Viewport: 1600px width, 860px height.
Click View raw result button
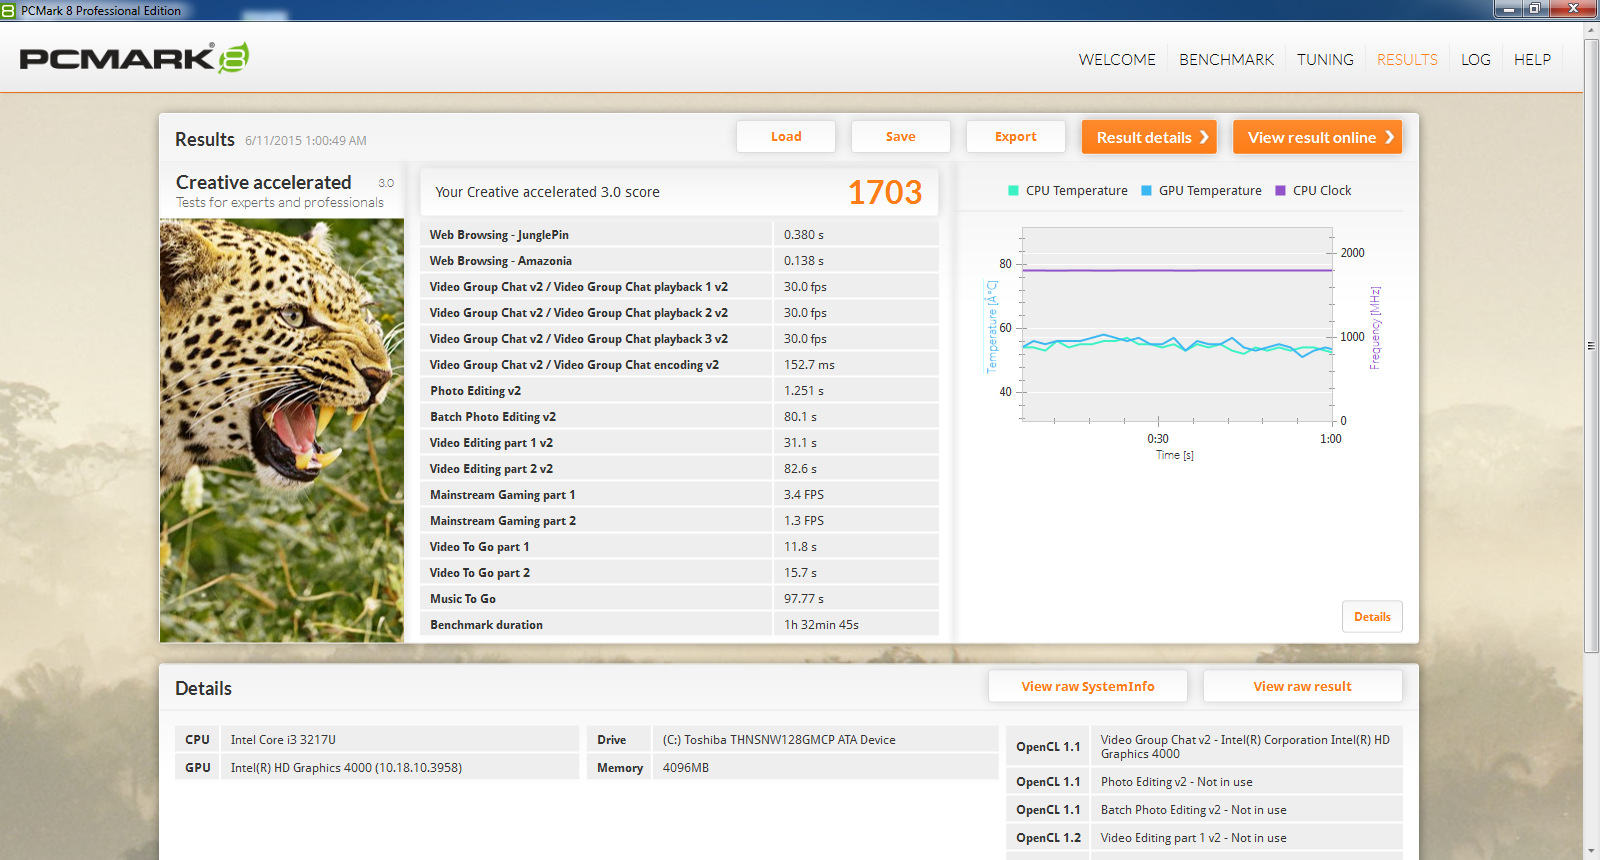(1302, 687)
